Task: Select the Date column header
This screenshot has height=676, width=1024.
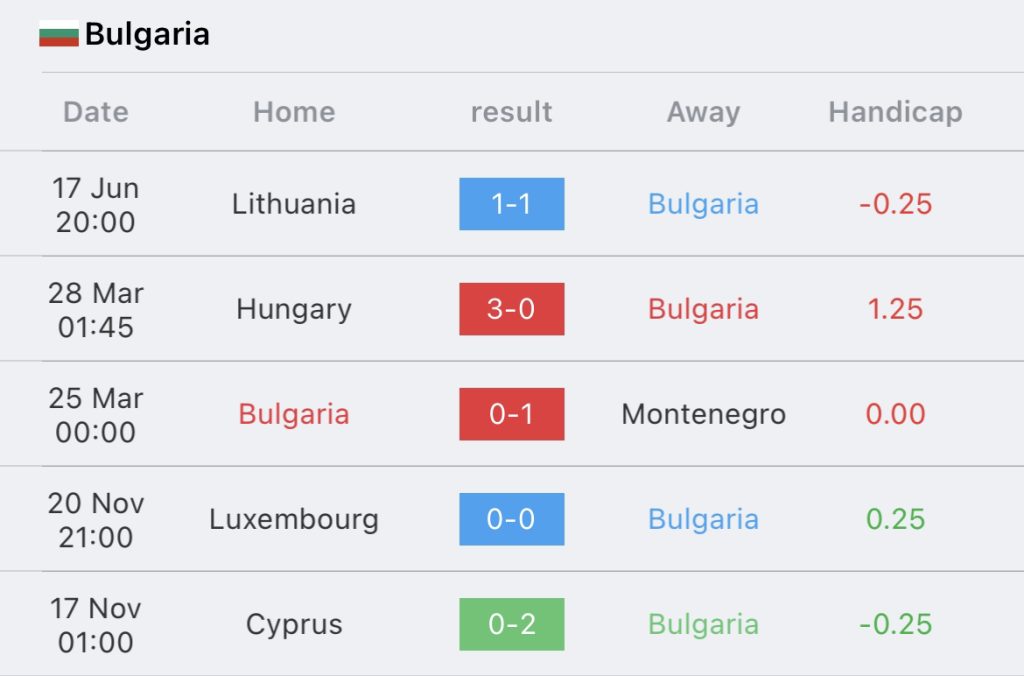Action: tap(96, 112)
